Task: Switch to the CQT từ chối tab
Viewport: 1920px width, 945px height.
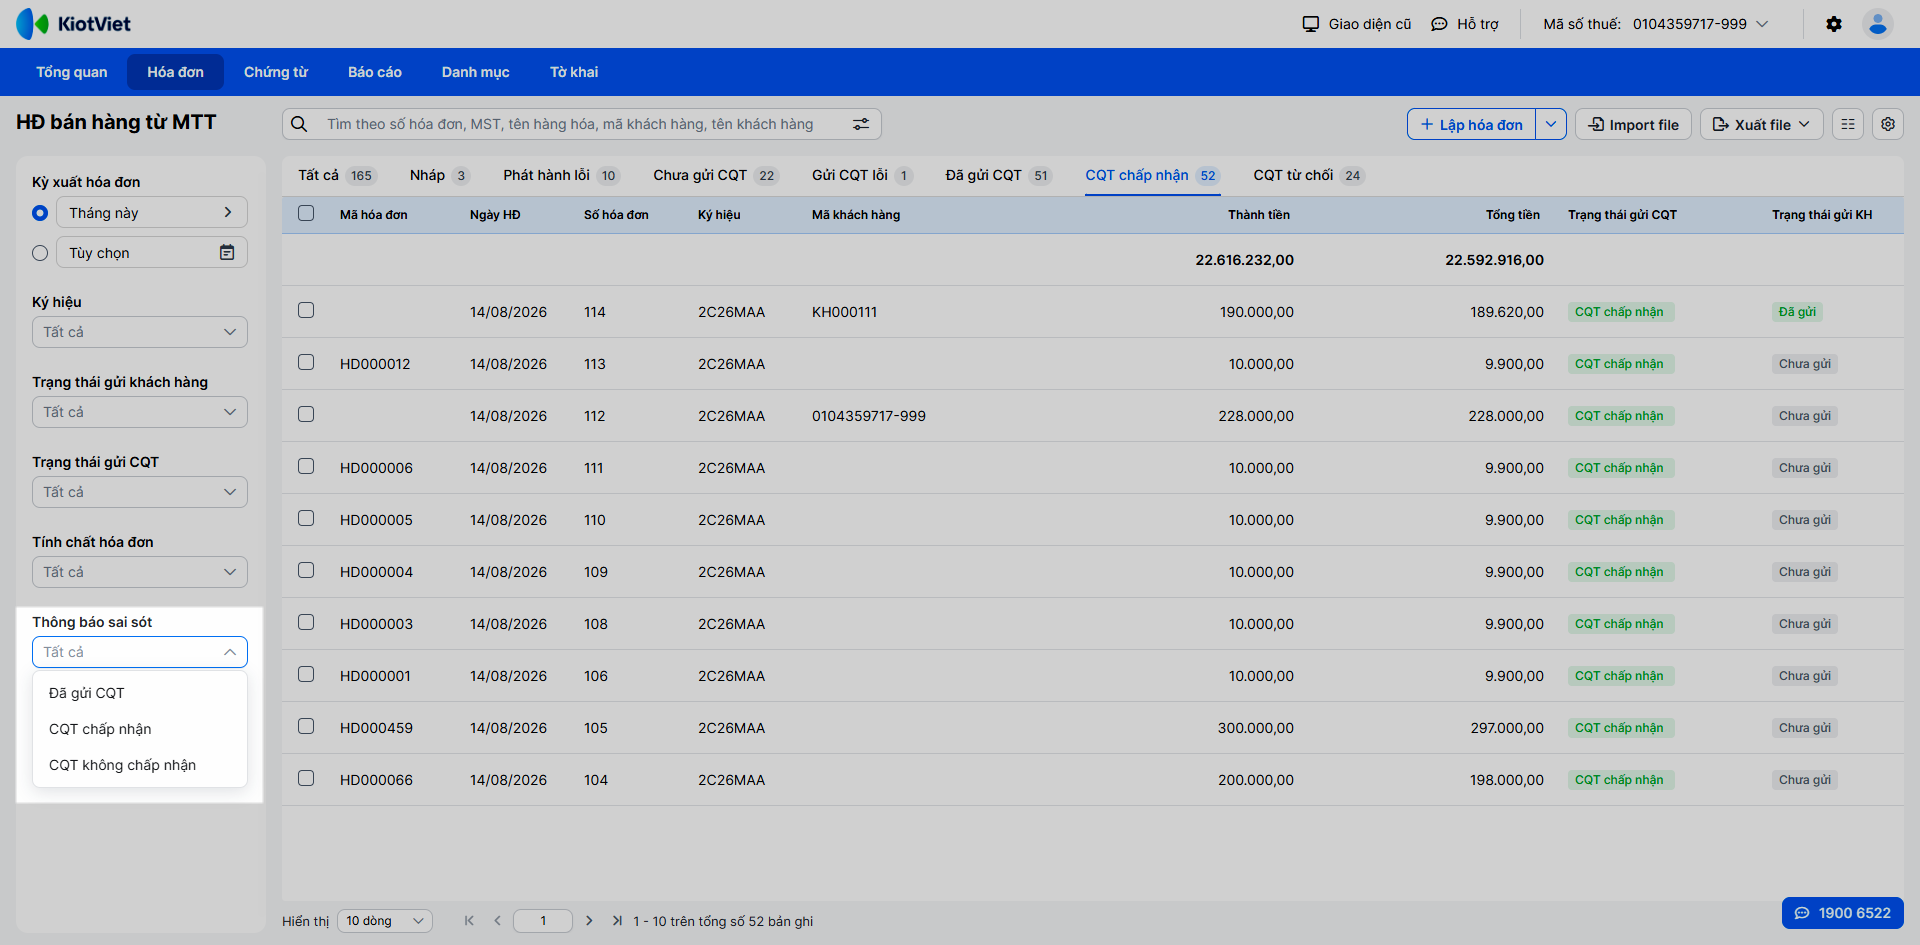Action: pos(1309,175)
